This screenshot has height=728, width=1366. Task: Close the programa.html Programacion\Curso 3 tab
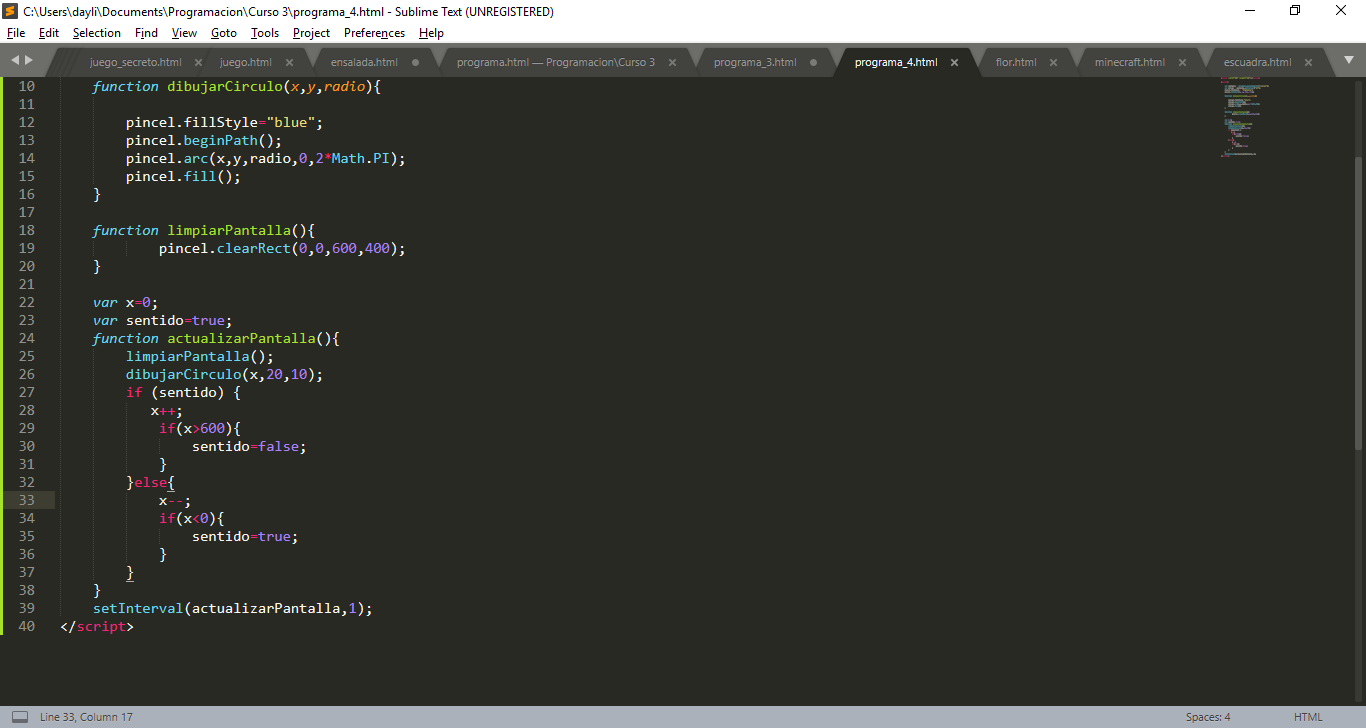click(x=672, y=62)
